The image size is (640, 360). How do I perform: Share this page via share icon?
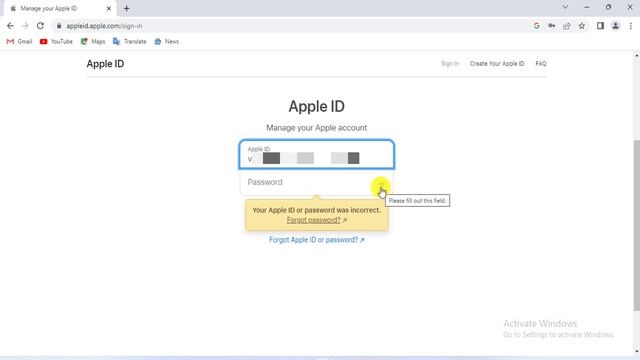click(x=567, y=26)
